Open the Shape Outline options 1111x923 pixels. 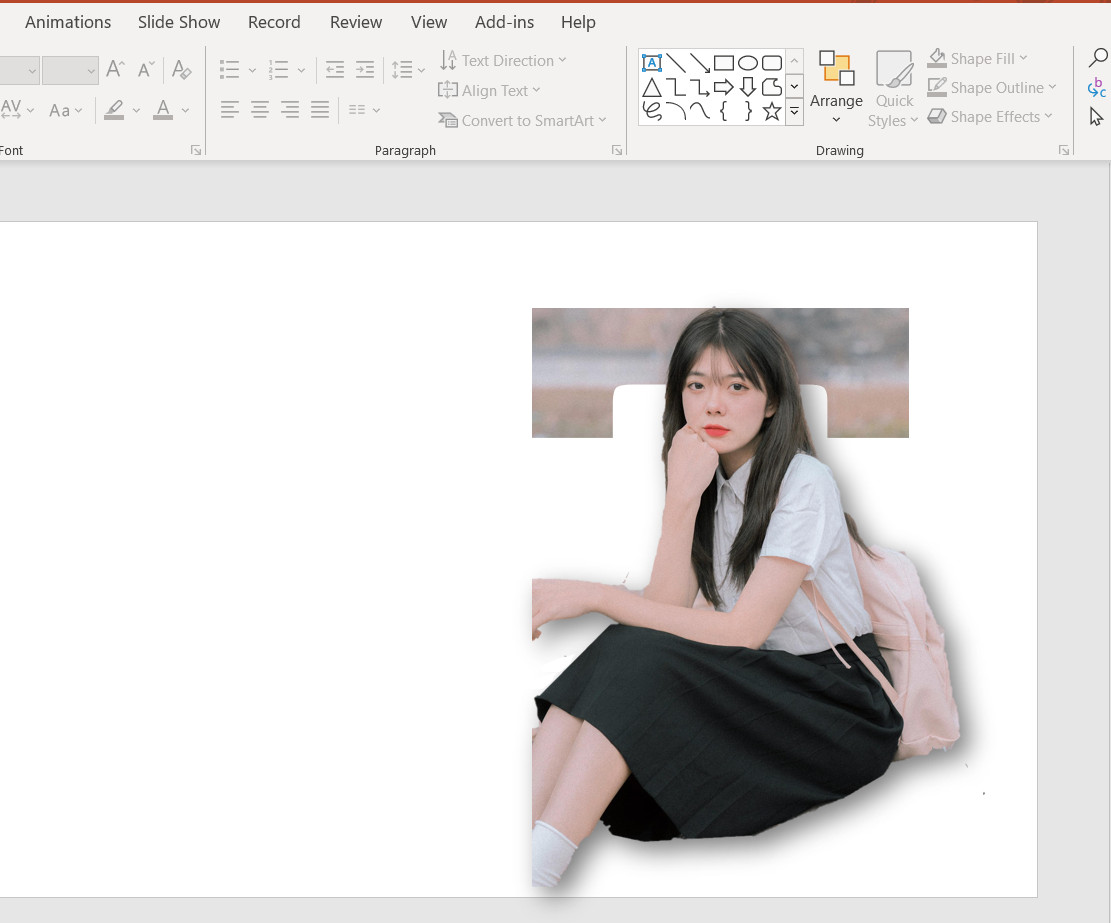(991, 87)
